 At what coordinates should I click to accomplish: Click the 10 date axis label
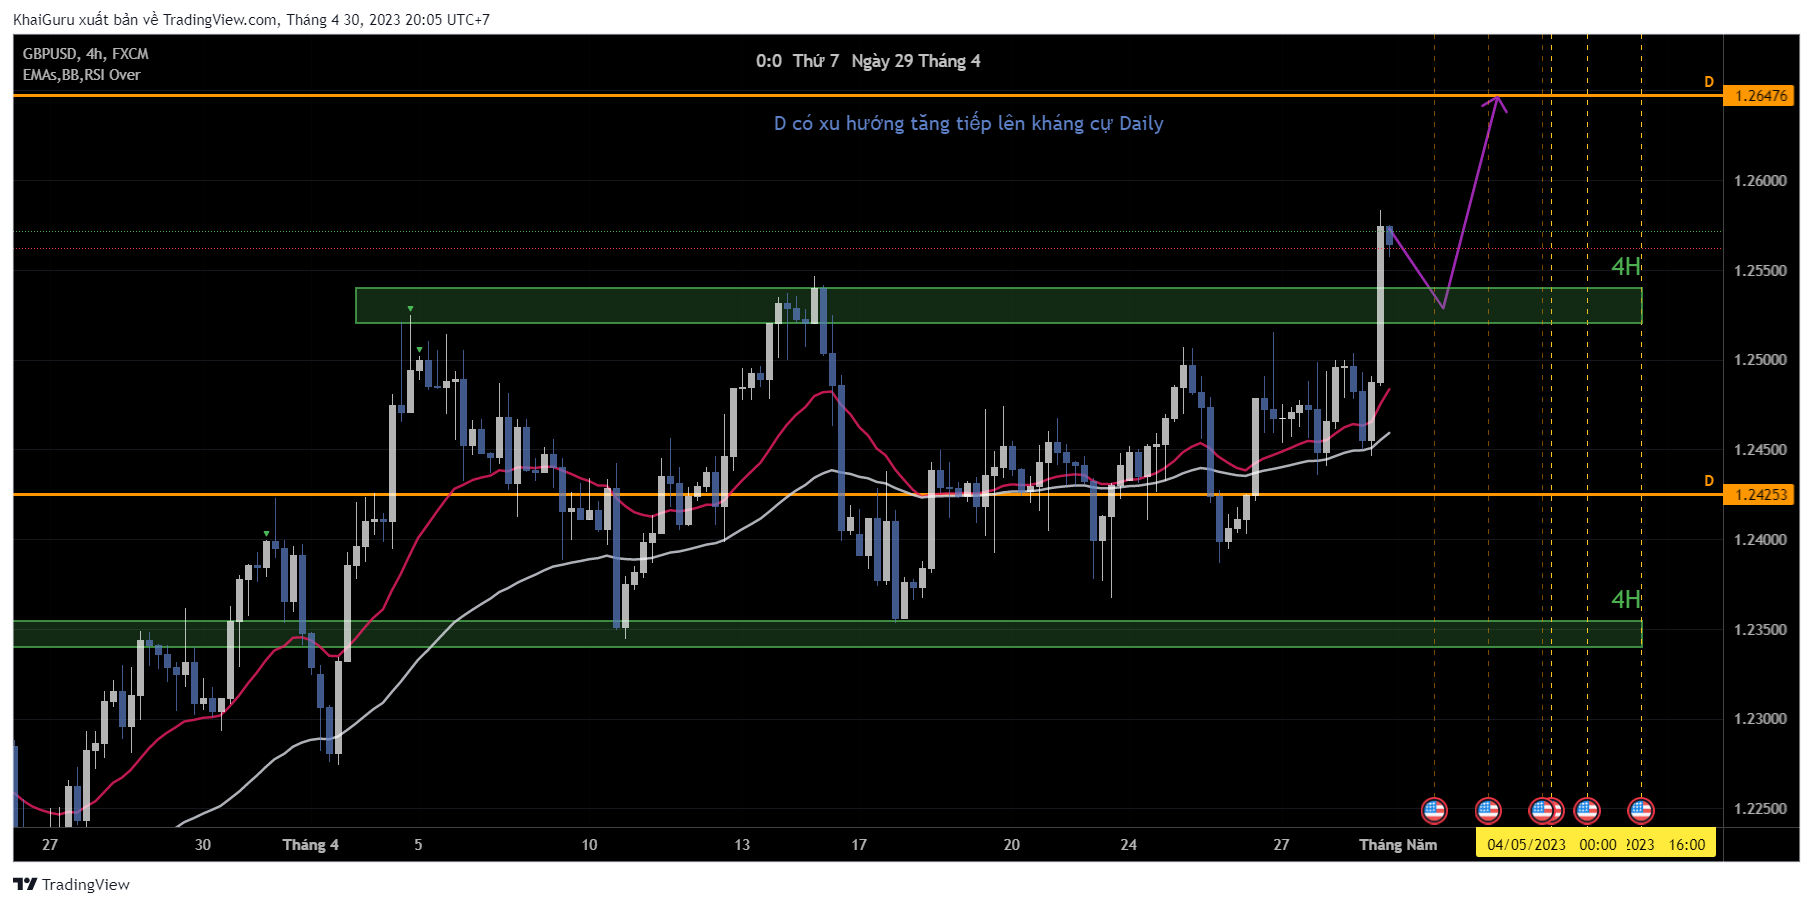click(x=590, y=845)
